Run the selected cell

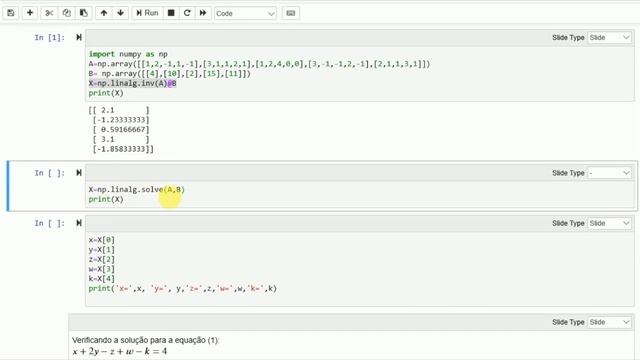pyautogui.click(x=147, y=13)
